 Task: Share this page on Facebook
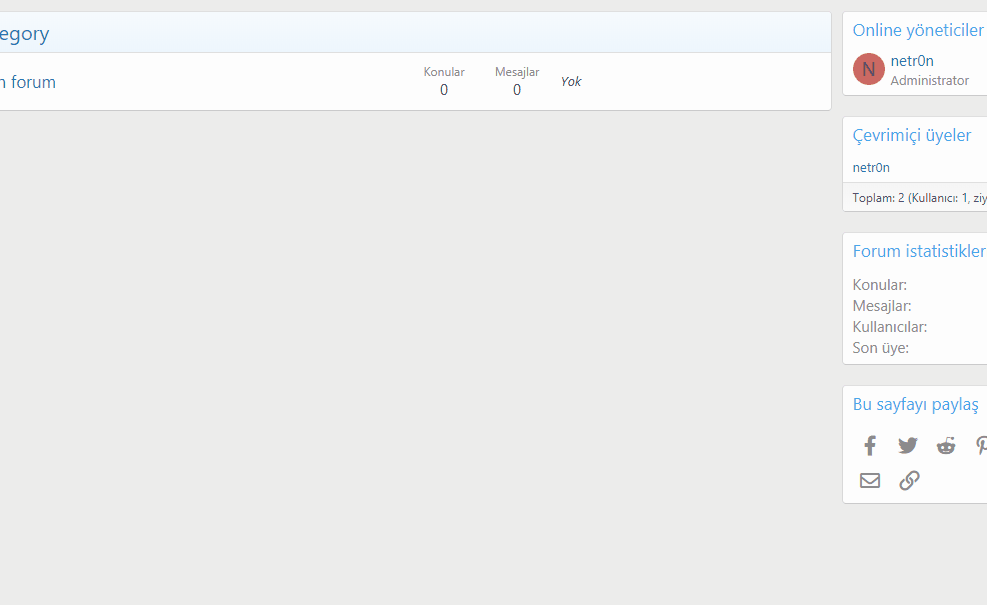[x=870, y=446]
